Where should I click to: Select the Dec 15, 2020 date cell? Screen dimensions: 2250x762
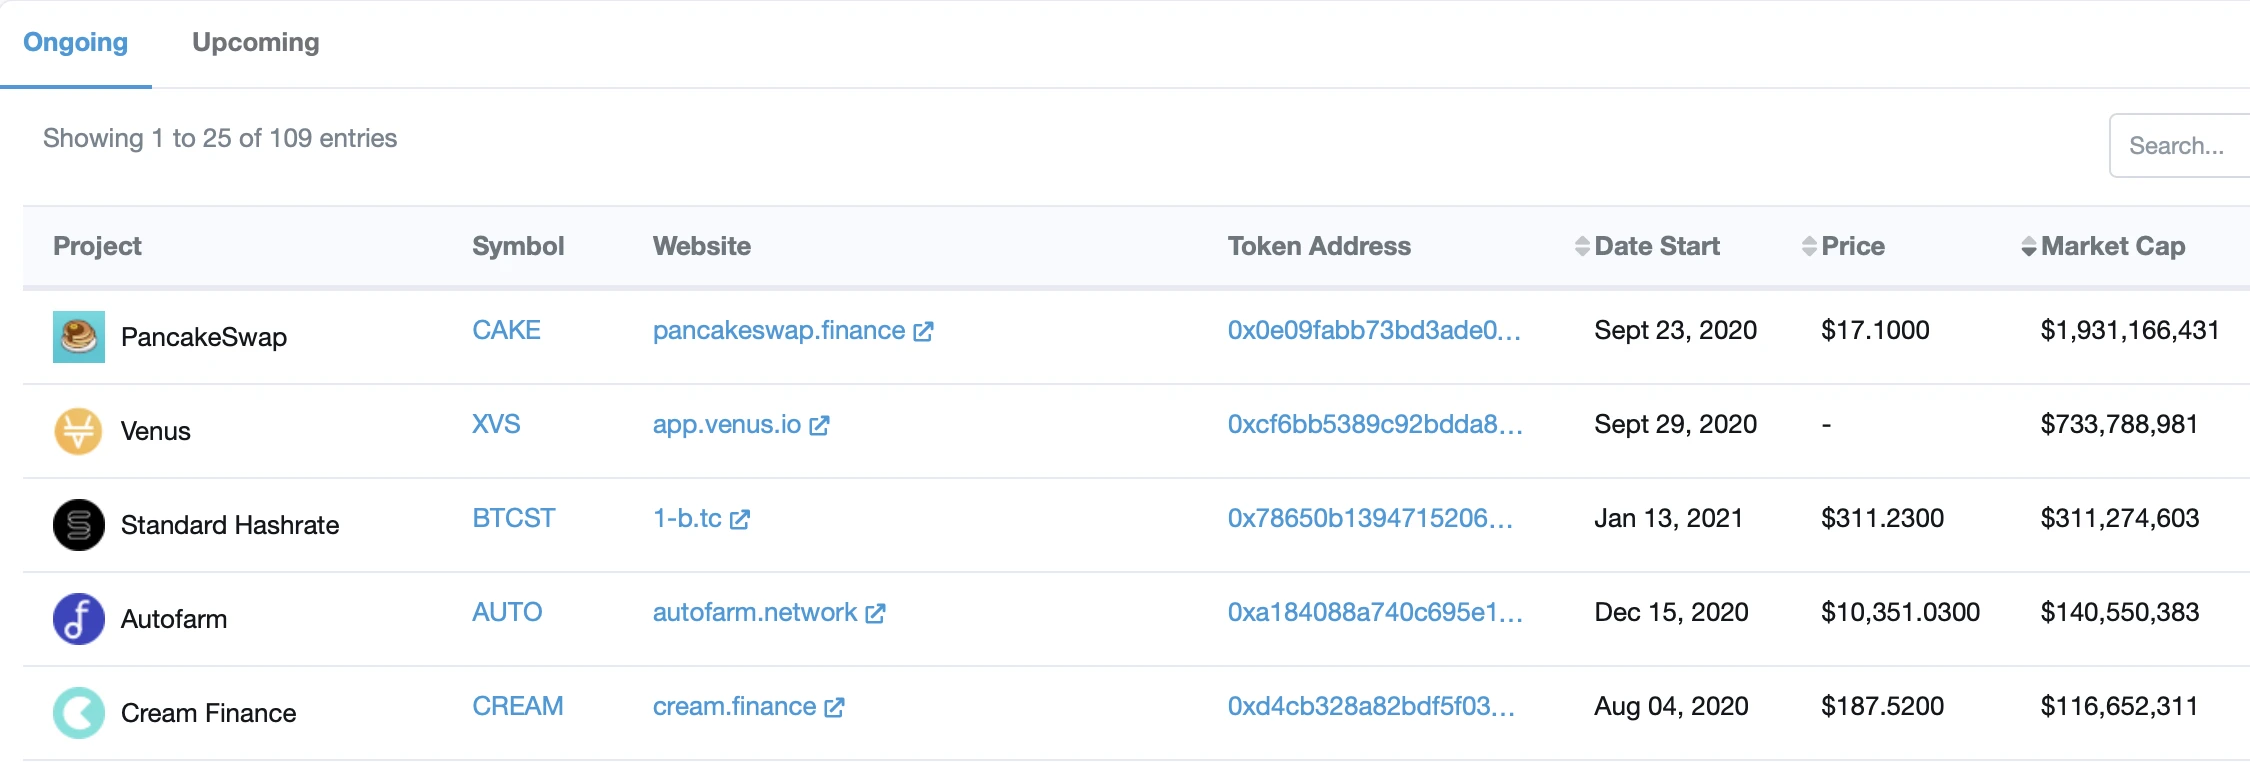1672,612
